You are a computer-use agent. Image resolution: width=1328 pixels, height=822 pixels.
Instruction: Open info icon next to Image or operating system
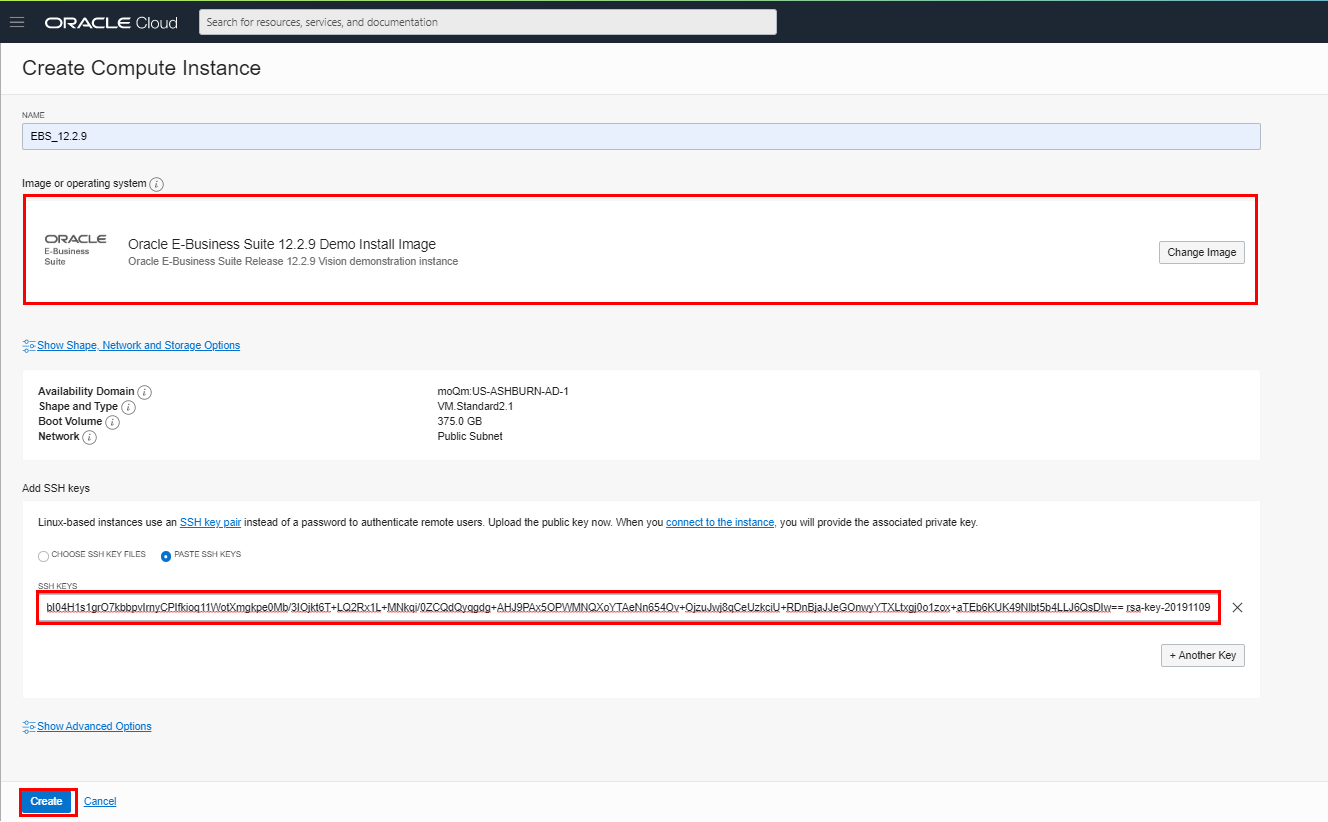(157, 184)
